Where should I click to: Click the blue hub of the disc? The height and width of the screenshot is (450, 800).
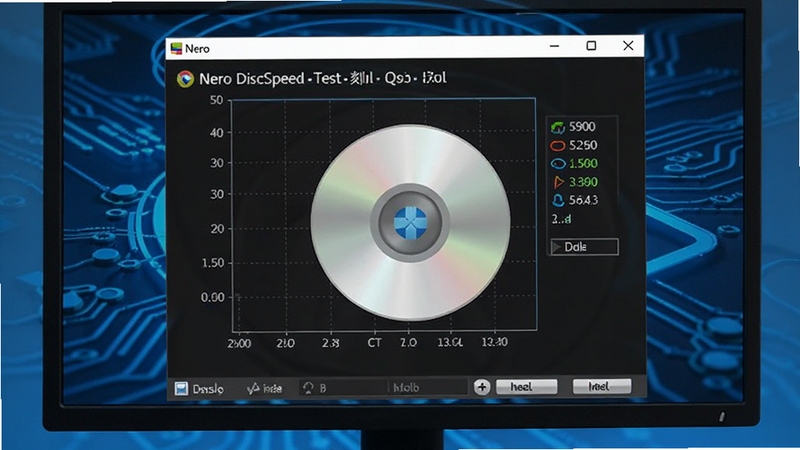pos(410,223)
